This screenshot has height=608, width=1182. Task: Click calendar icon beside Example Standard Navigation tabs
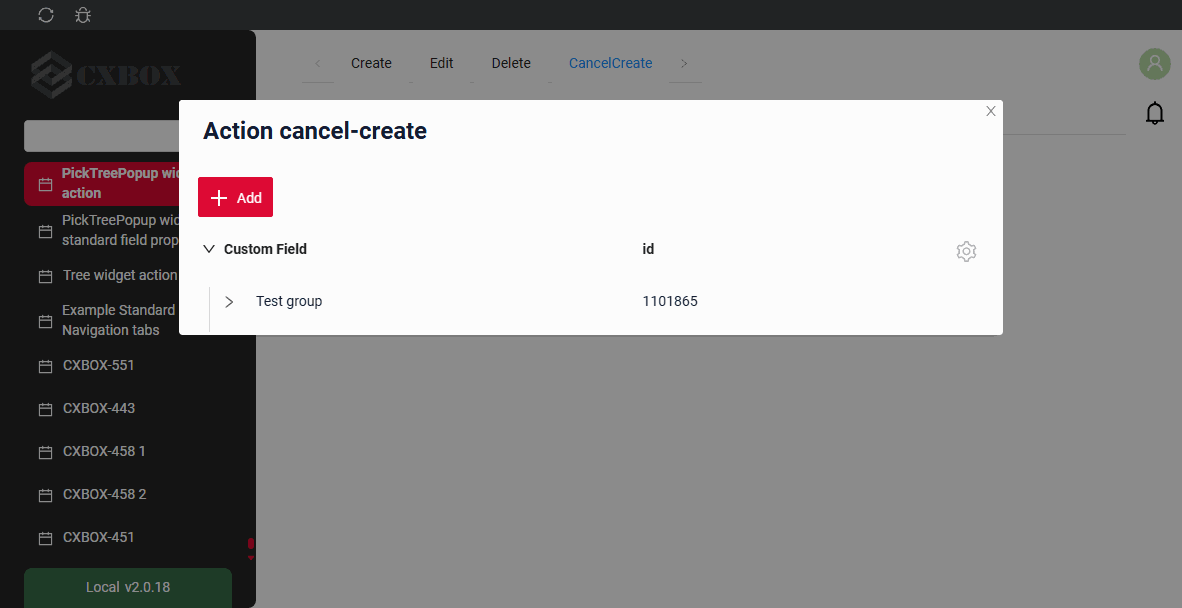coord(45,321)
